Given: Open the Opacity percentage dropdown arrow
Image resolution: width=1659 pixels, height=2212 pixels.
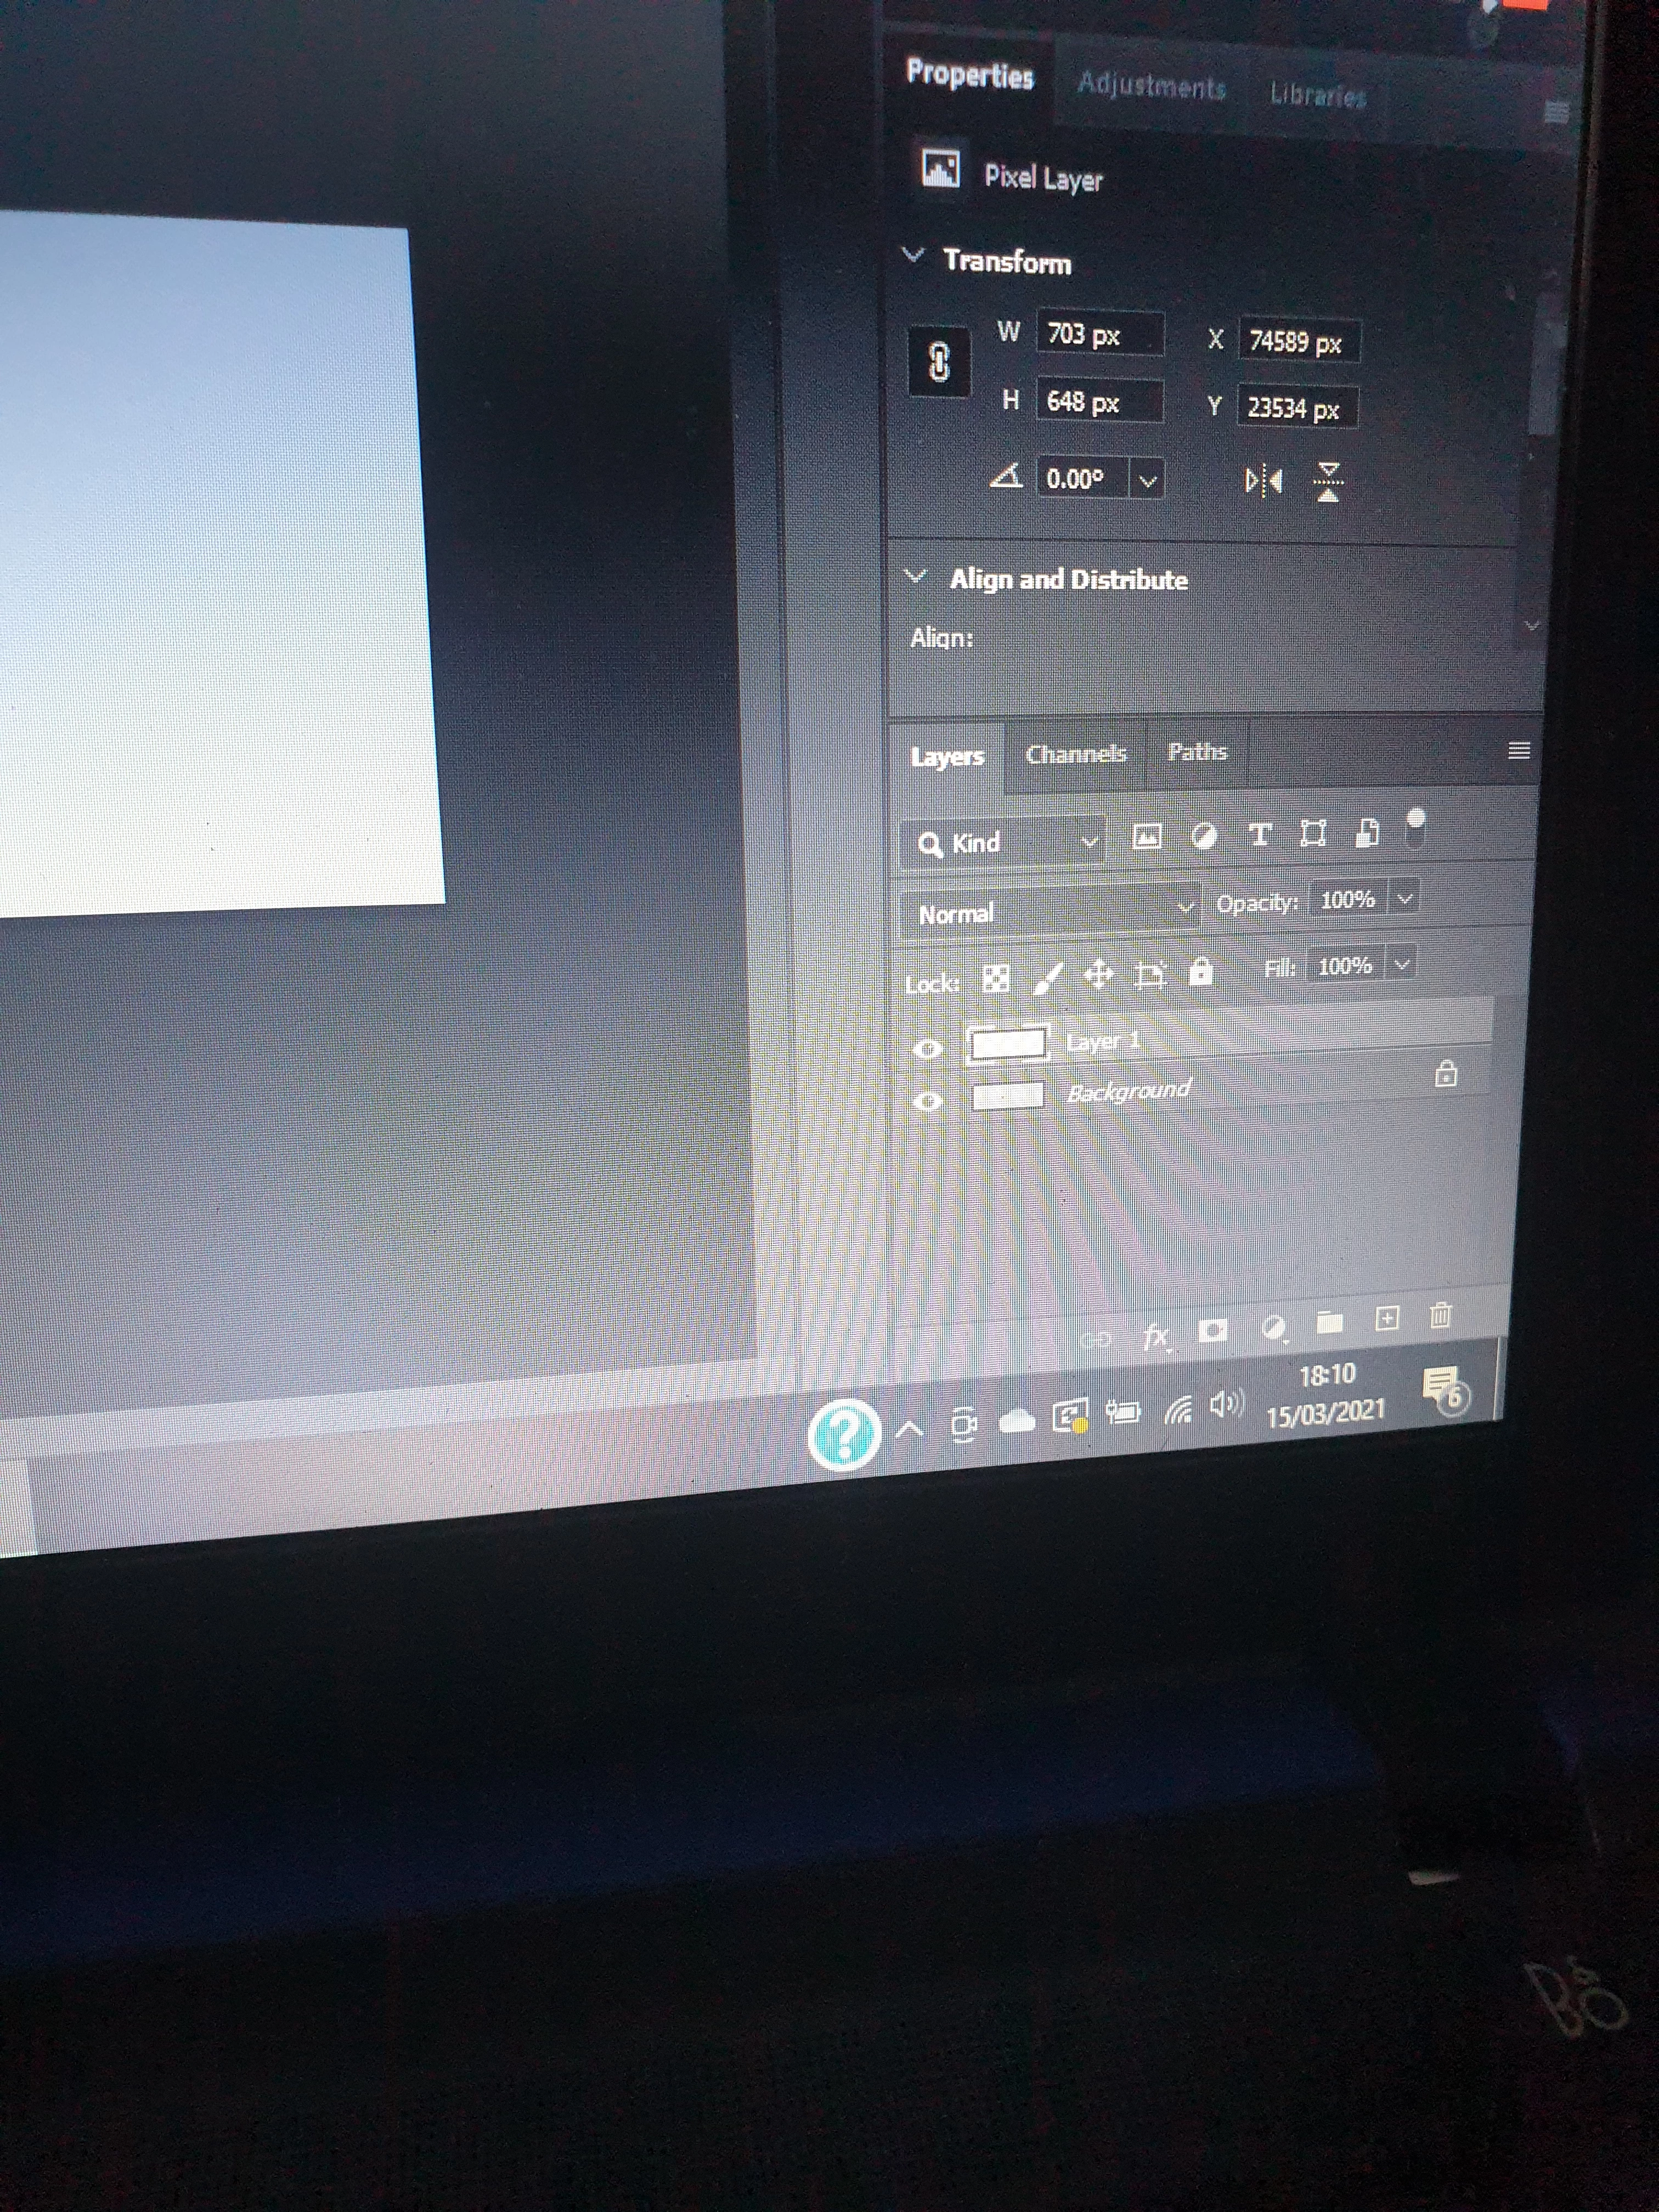Looking at the screenshot, I should (1405, 898).
